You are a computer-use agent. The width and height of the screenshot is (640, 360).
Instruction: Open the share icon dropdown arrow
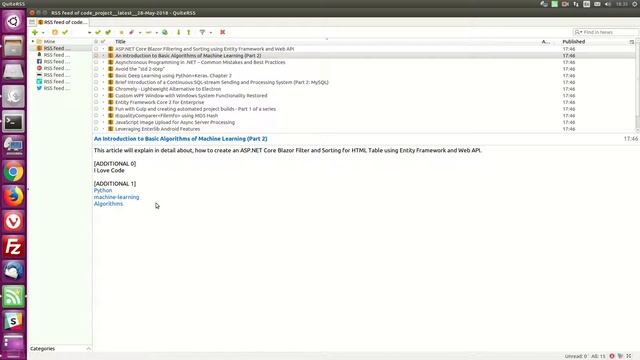[x=157, y=33]
